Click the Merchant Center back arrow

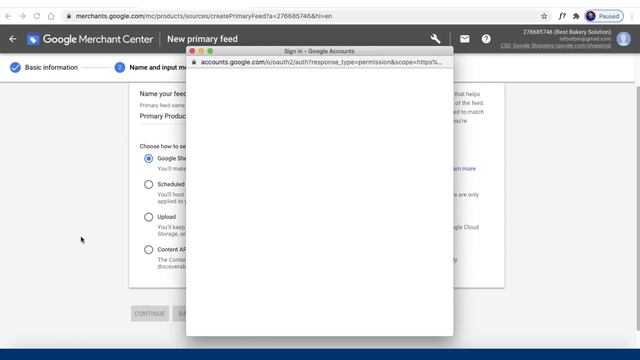click(x=13, y=39)
